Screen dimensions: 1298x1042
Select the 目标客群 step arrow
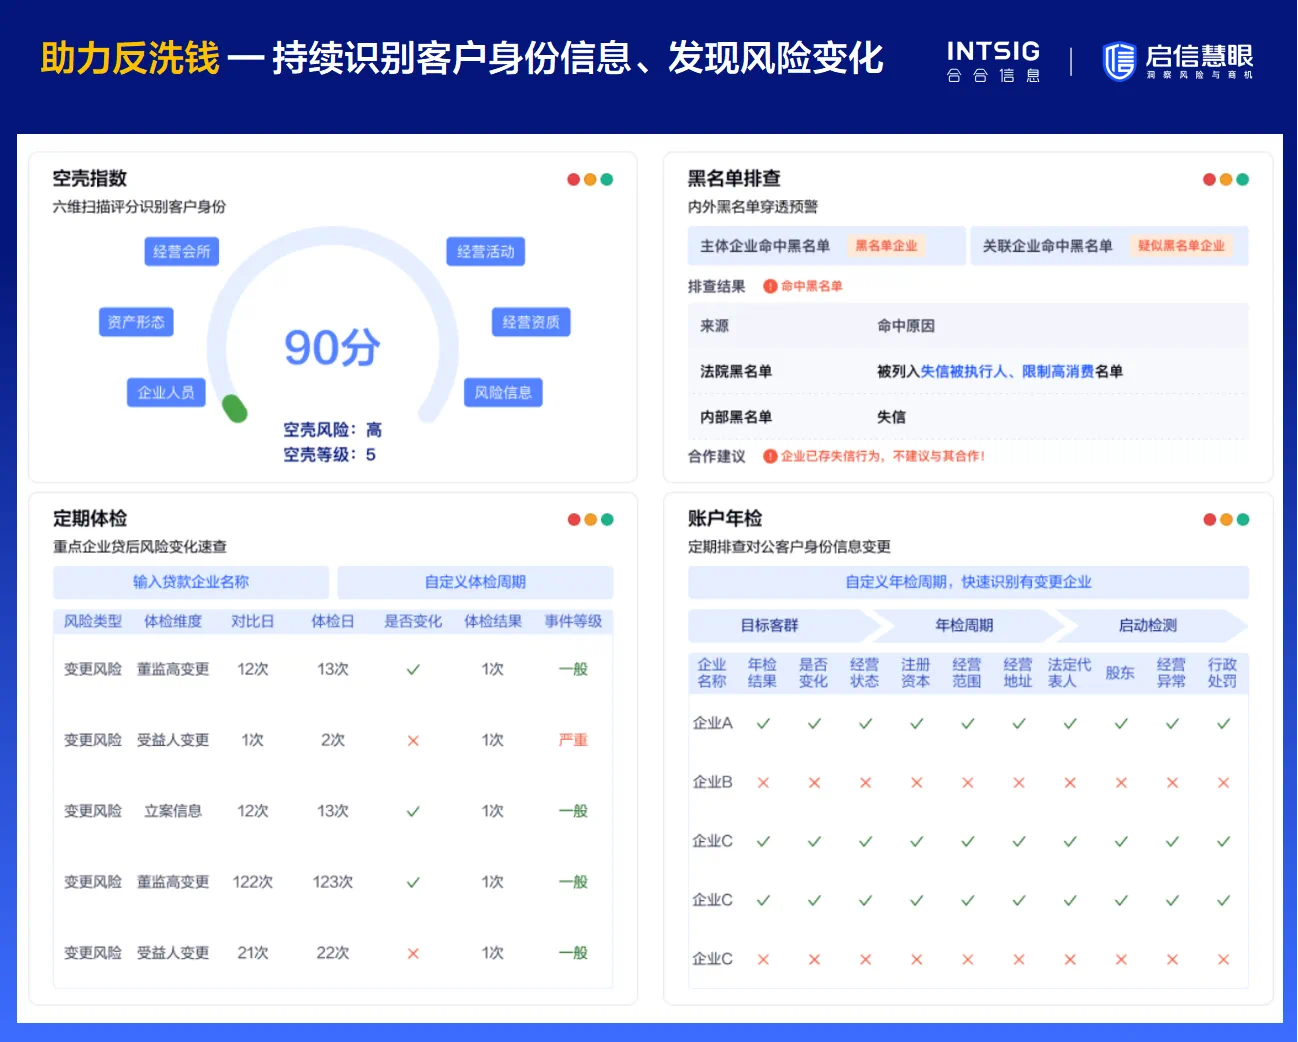coord(770,626)
